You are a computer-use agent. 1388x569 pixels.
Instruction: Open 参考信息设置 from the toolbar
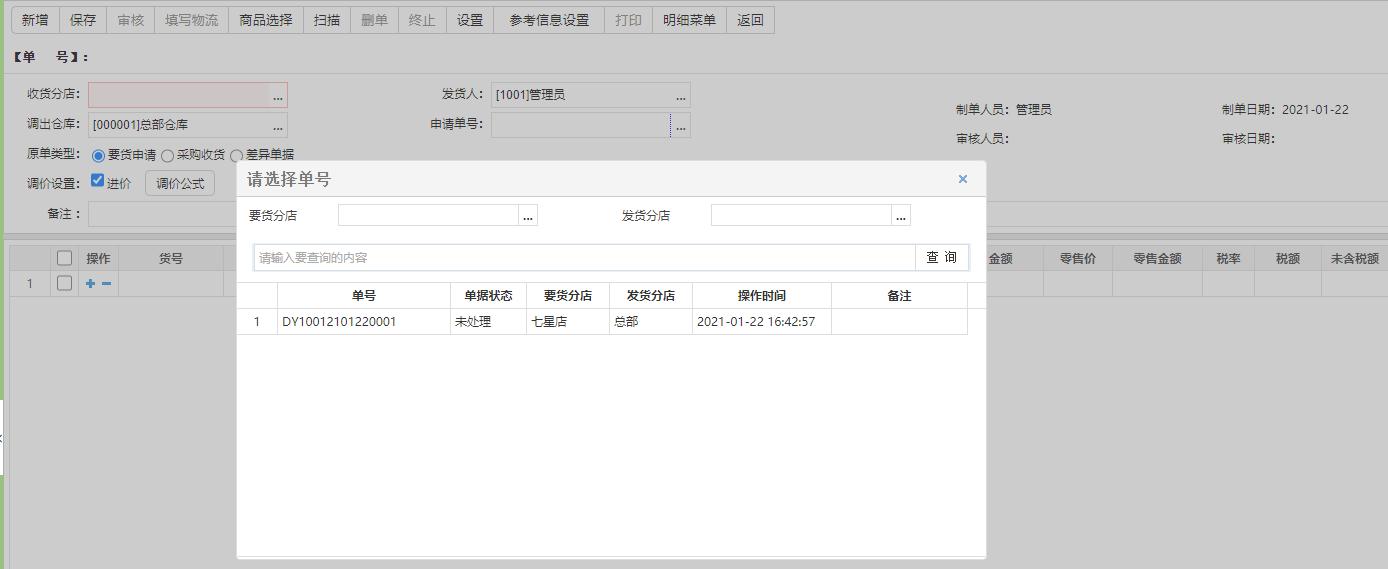(x=549, y=20)
